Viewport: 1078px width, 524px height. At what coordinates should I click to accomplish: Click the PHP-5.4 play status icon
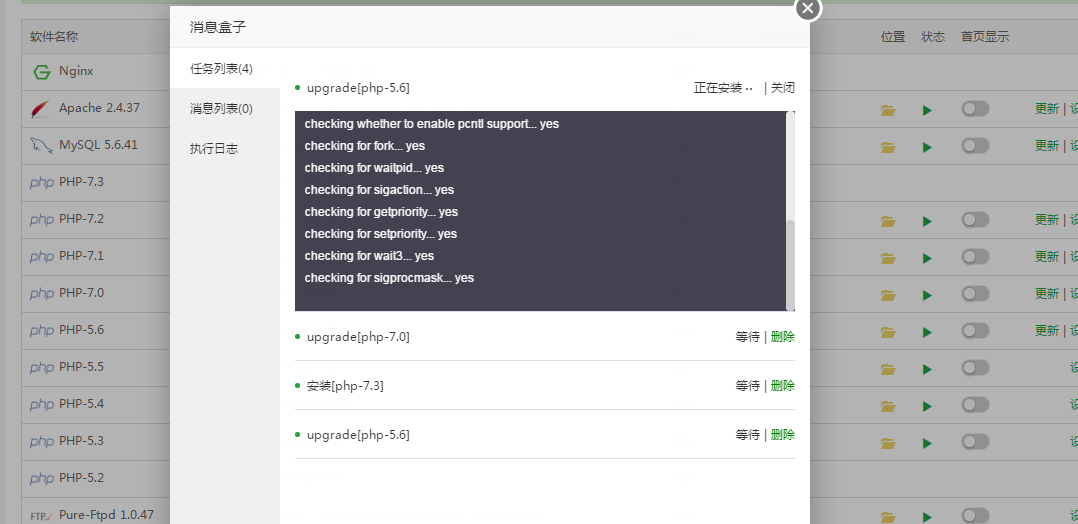pyautogui.click(x=927, y=406)
